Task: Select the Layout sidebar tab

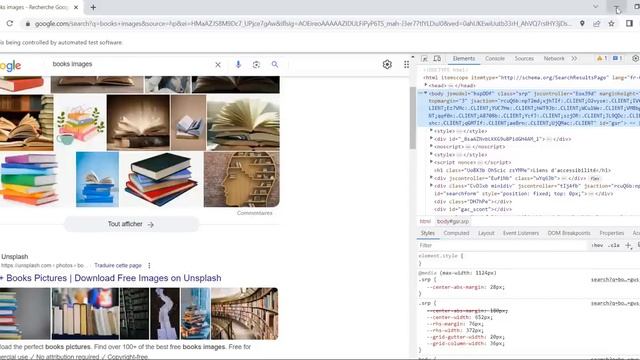Action: point(486,233)
